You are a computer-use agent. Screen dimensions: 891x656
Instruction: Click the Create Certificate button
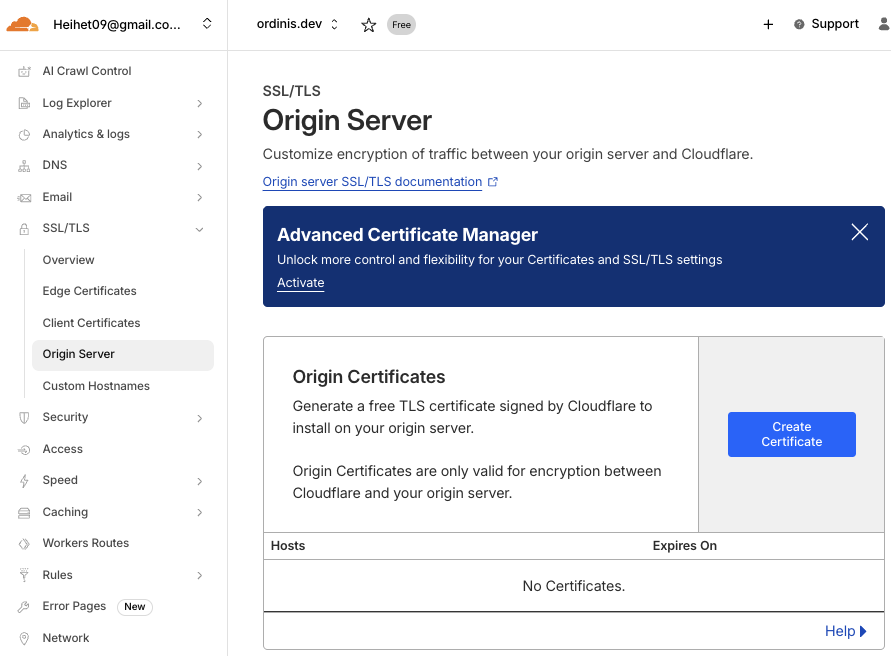coord(791,434)
